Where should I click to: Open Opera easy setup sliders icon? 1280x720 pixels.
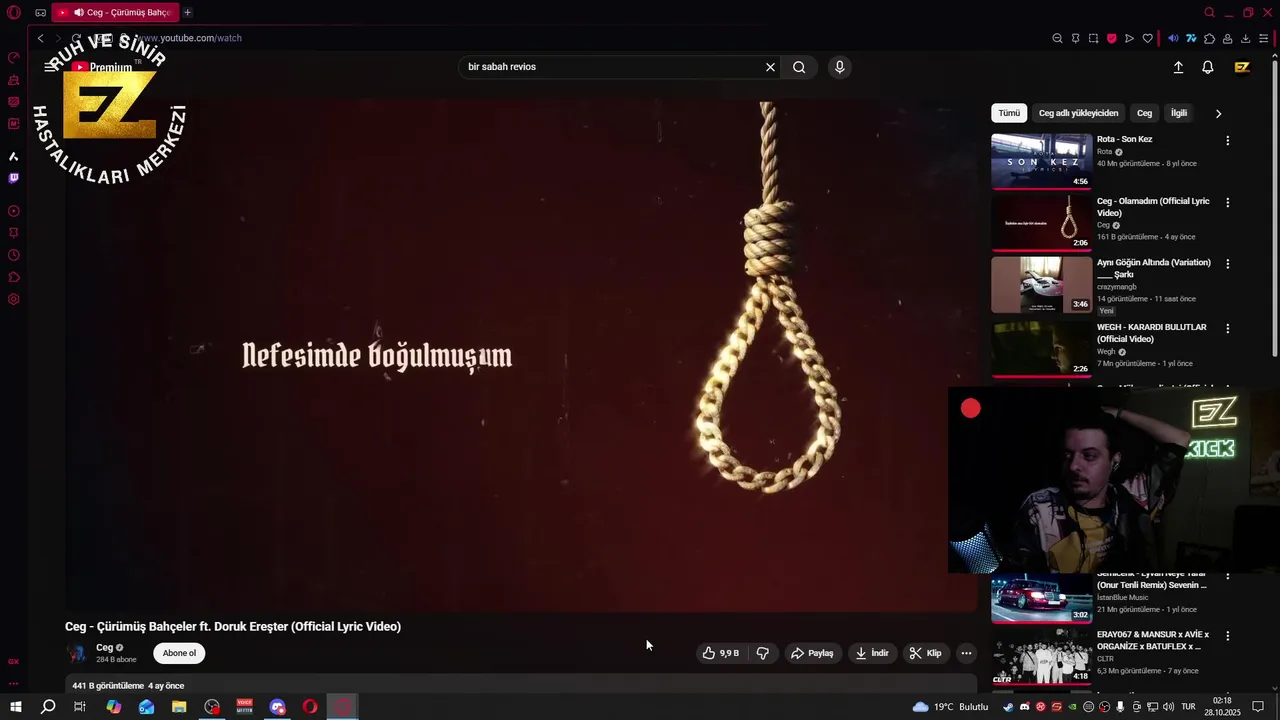click(1263, 38)
